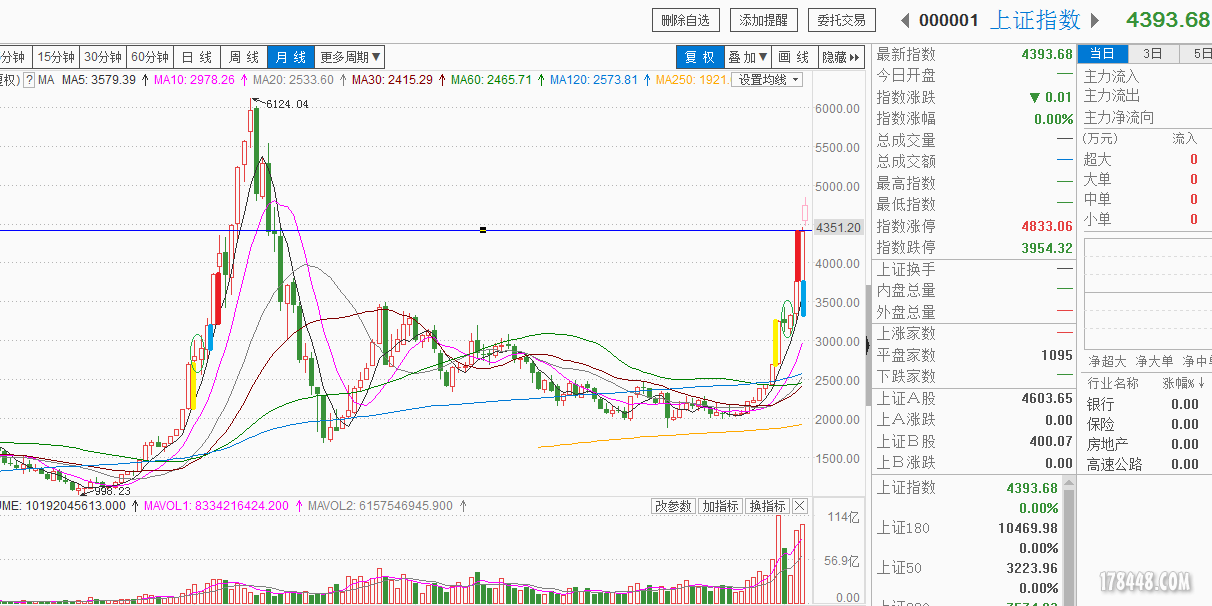Select the blue horizontal line center handle
This screenshot has height=606, width=1212.
483,230
